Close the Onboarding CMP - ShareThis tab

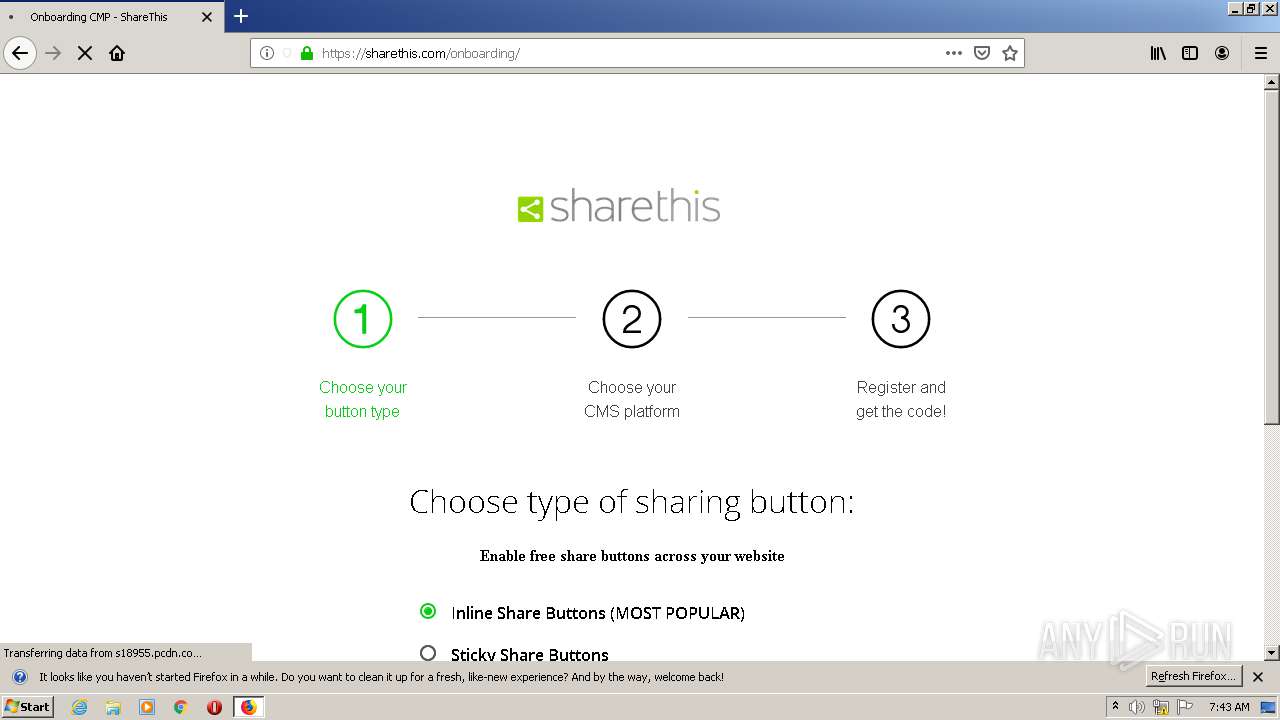(207, 17)
